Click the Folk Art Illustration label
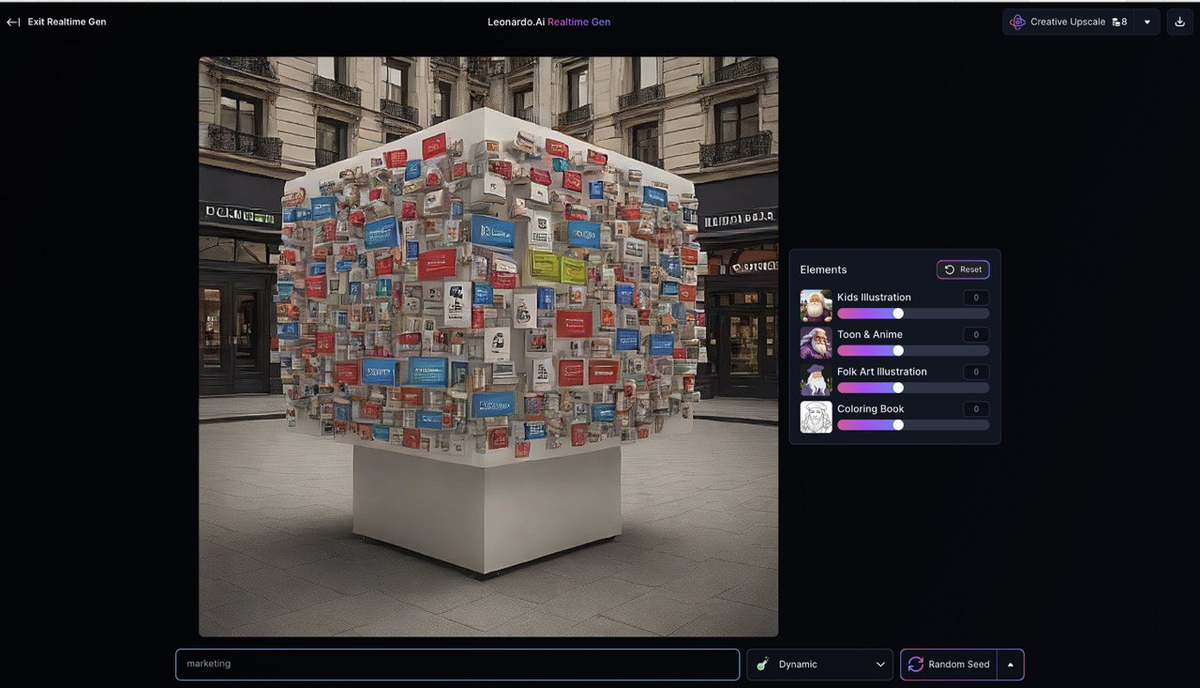This screenshot has width=1200, height=688. [x=882, y=371]
